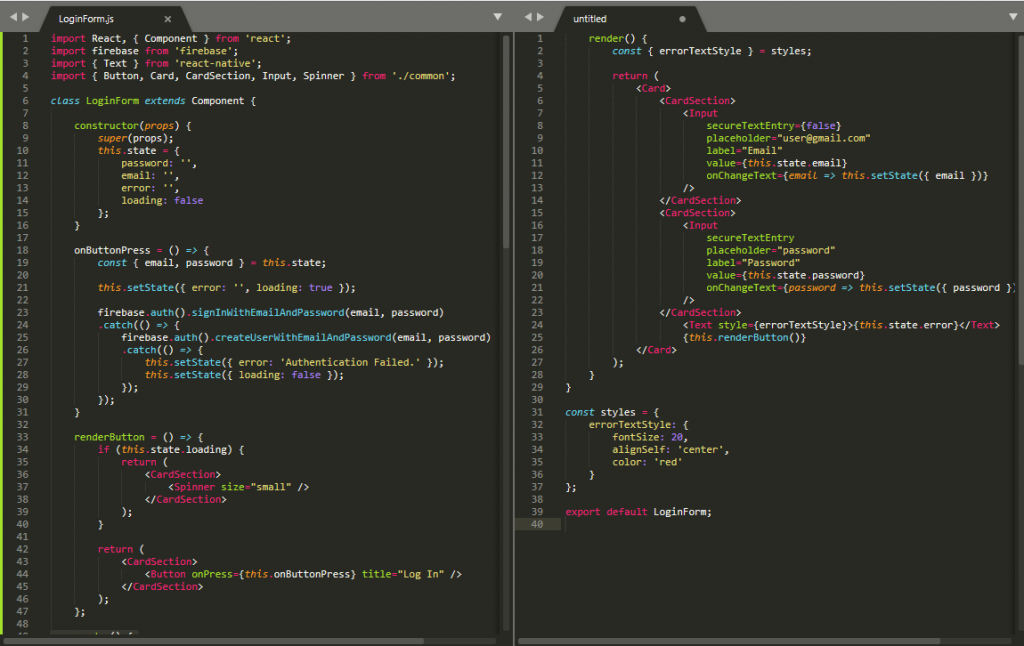The width and height of the screenshot is (1024, 646).
Task: Click the 'react-native' import string
Action: point(215,64)
